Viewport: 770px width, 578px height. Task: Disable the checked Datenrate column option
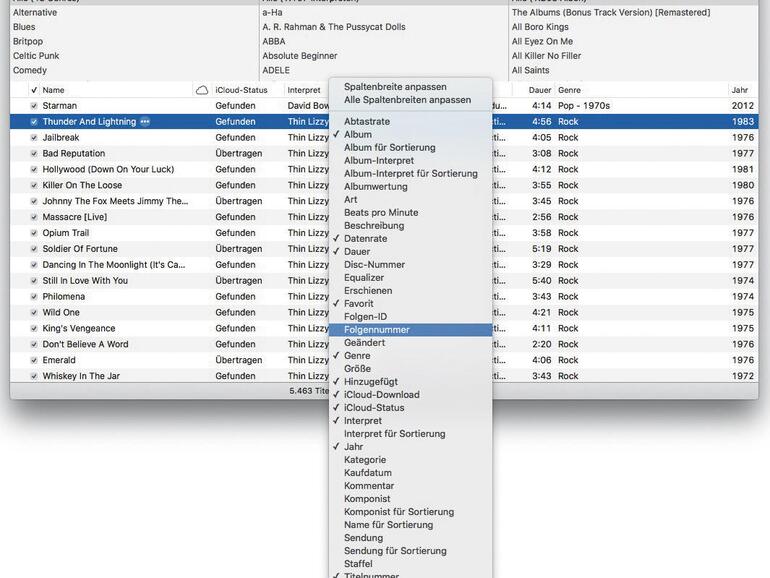point(365,239)
